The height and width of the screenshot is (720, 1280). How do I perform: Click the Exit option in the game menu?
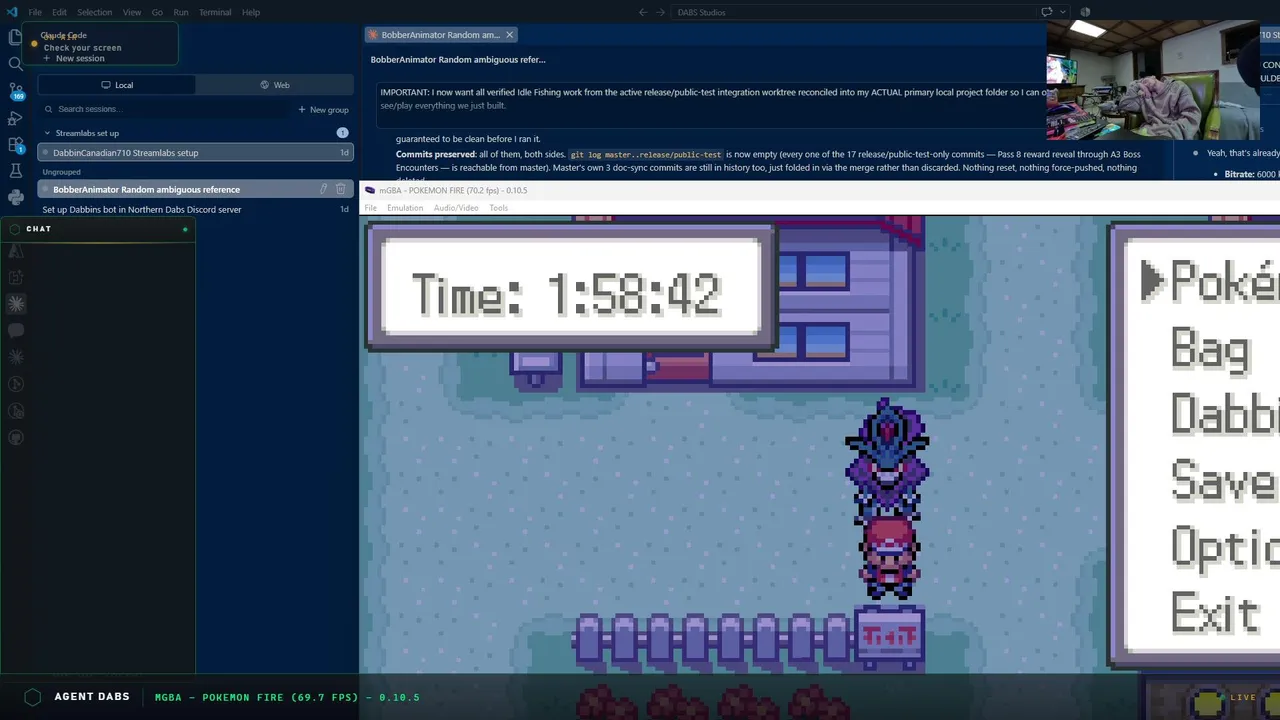coord(1214,612)
